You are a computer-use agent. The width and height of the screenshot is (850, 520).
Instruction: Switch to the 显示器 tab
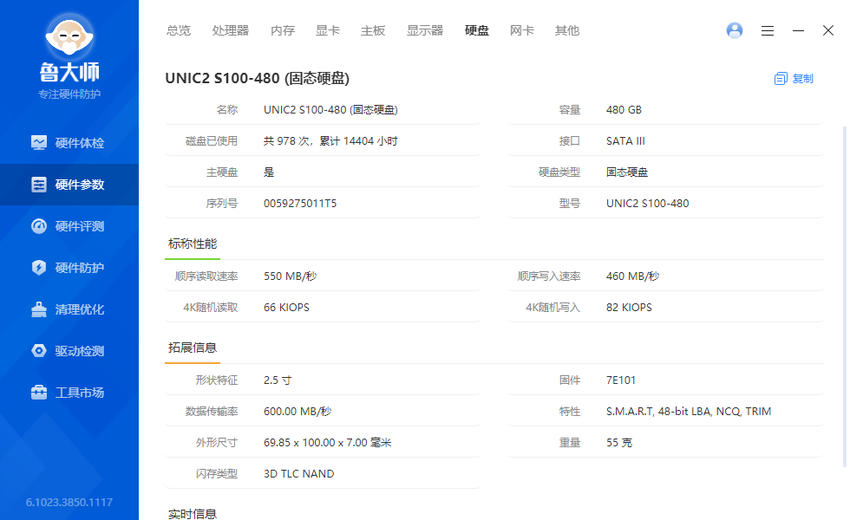click(x=425, y=30)
